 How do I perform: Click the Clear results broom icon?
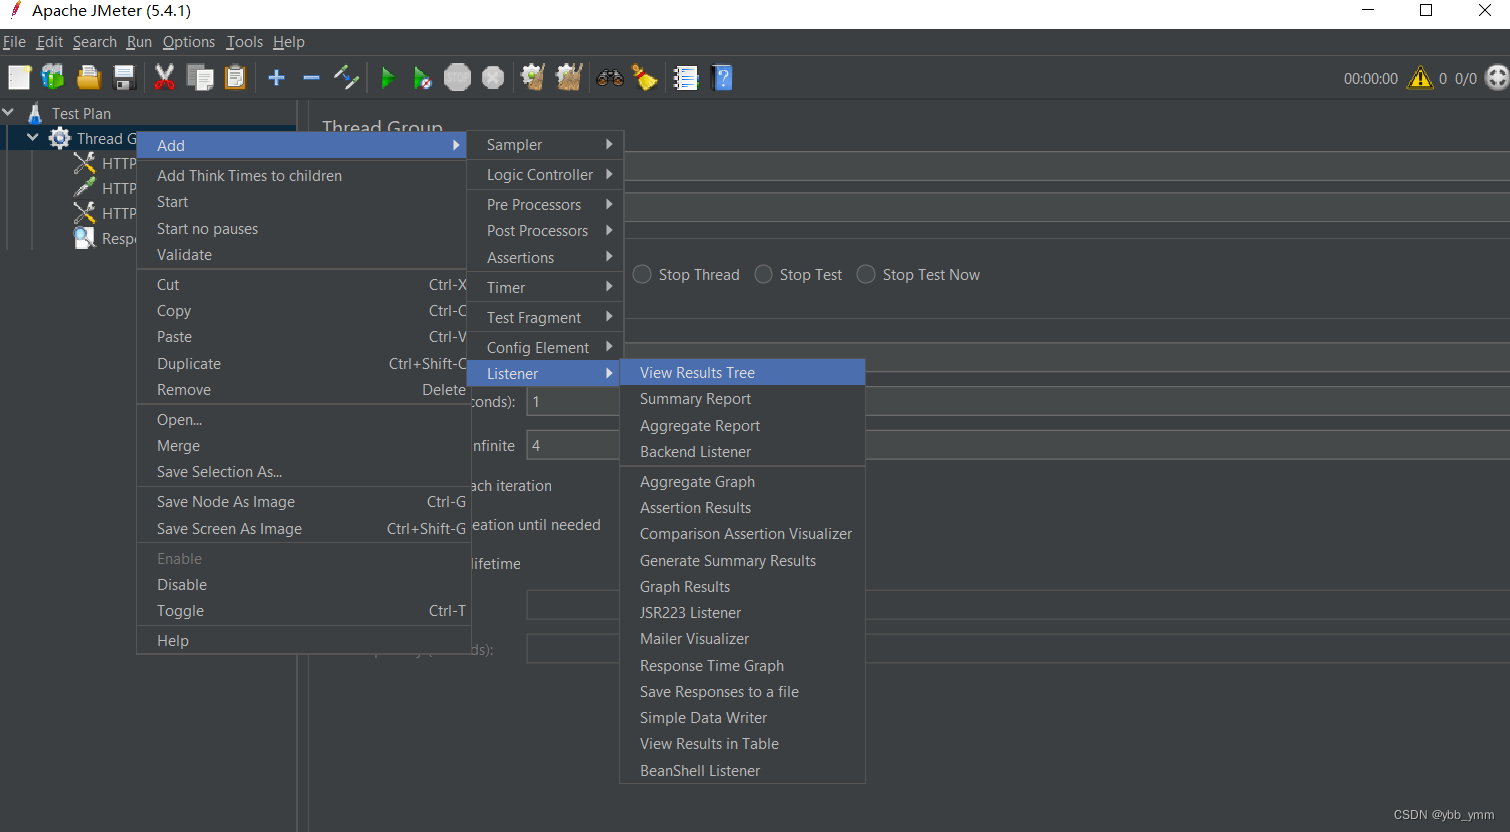point(533,77)
